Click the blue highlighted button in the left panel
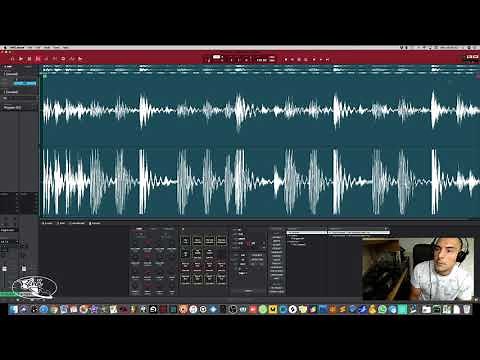 pyautogui.click(x=25, y=83)
